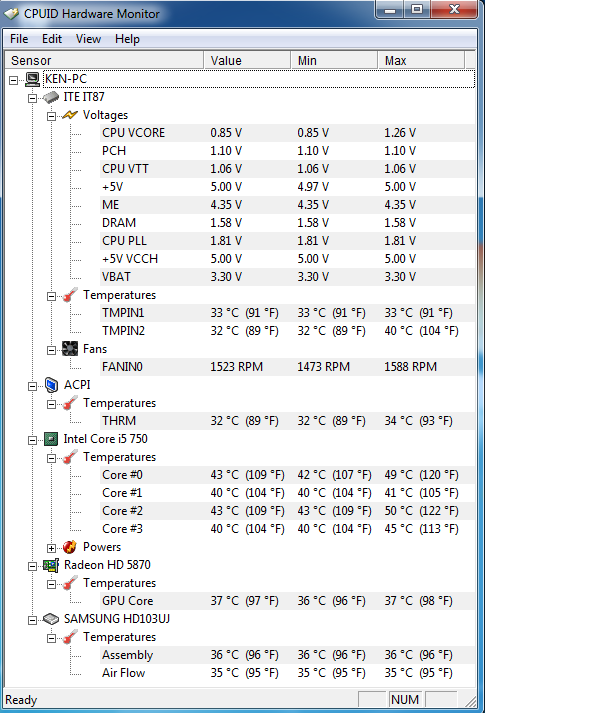This screenshot has width=614, height=713.
Task: Click the SAMSUNG HD103UJ drive icon
Action: [51, 619]
